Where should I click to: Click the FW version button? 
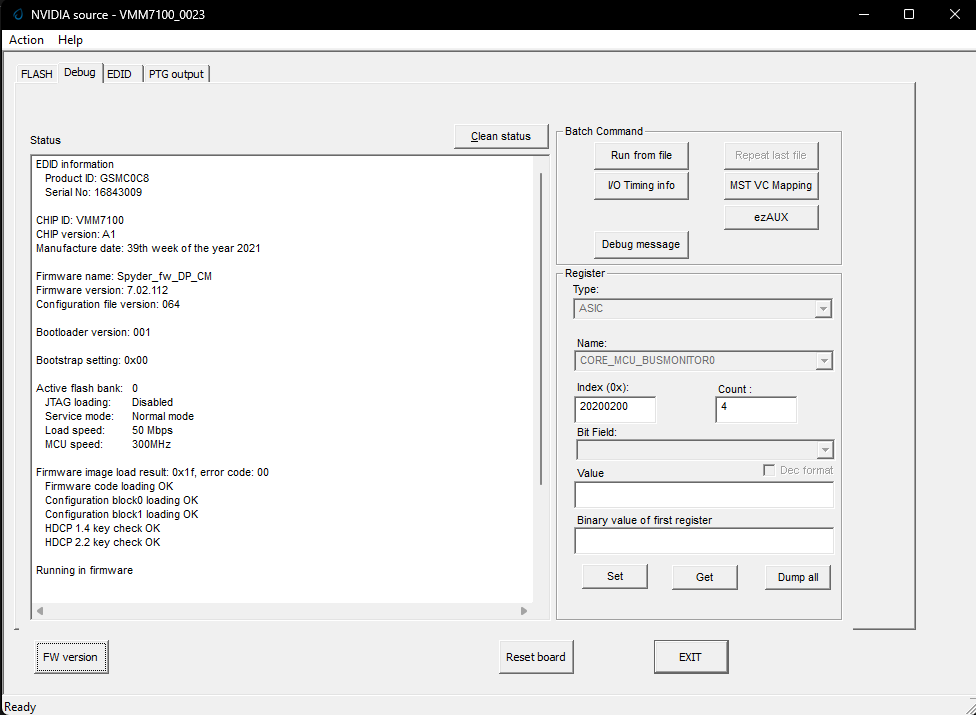71,657
